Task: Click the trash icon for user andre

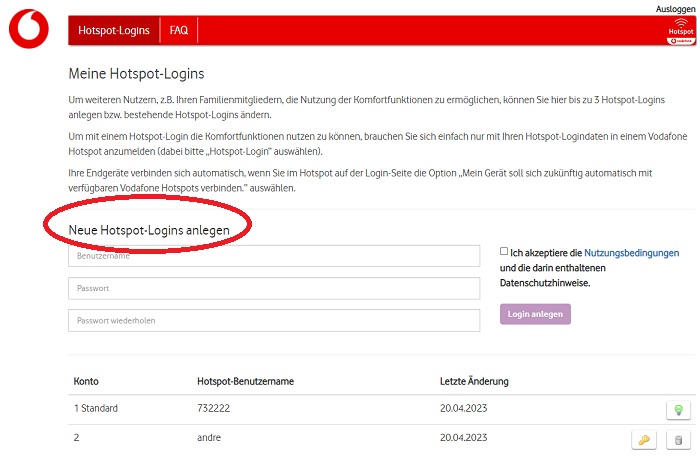Action: [x=678, y=440]
